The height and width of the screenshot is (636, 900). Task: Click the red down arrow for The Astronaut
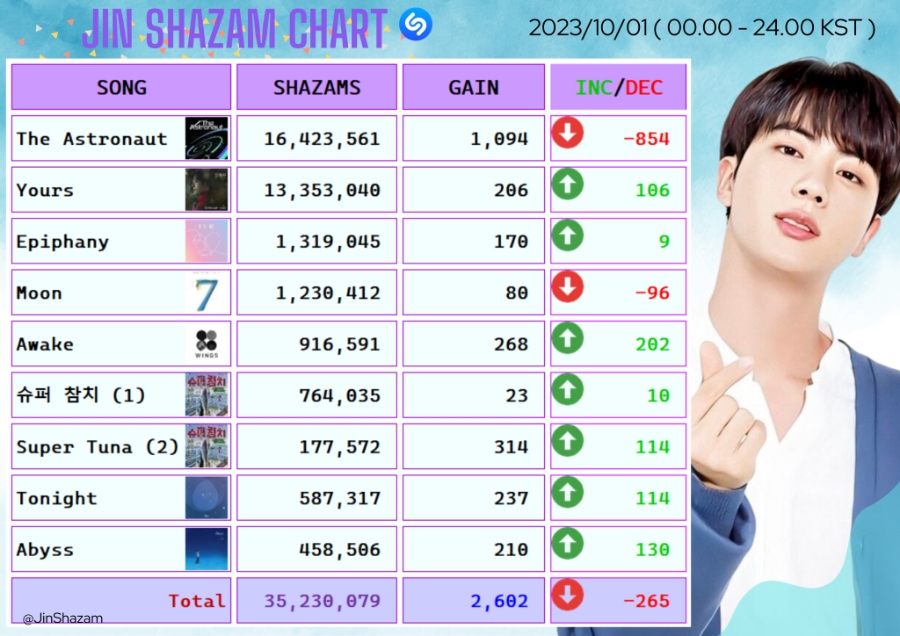point(568,133)
